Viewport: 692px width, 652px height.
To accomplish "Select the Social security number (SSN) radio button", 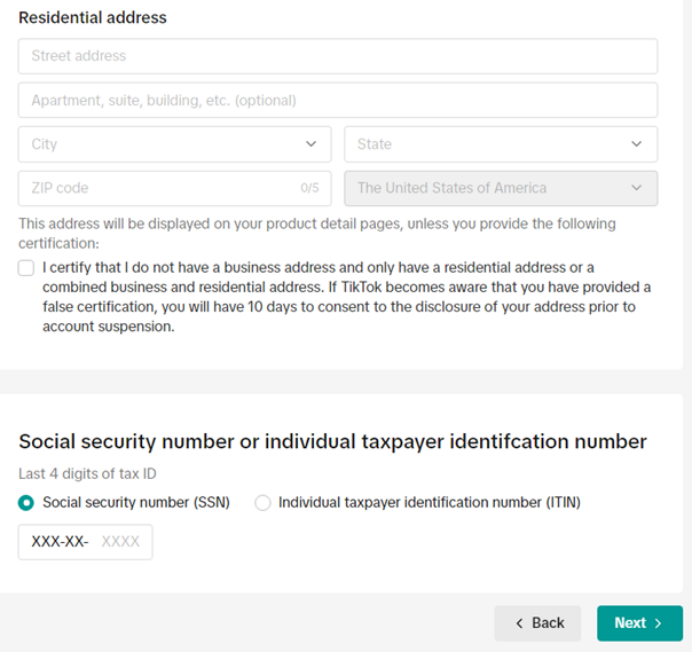I will [x=26, y=503].
